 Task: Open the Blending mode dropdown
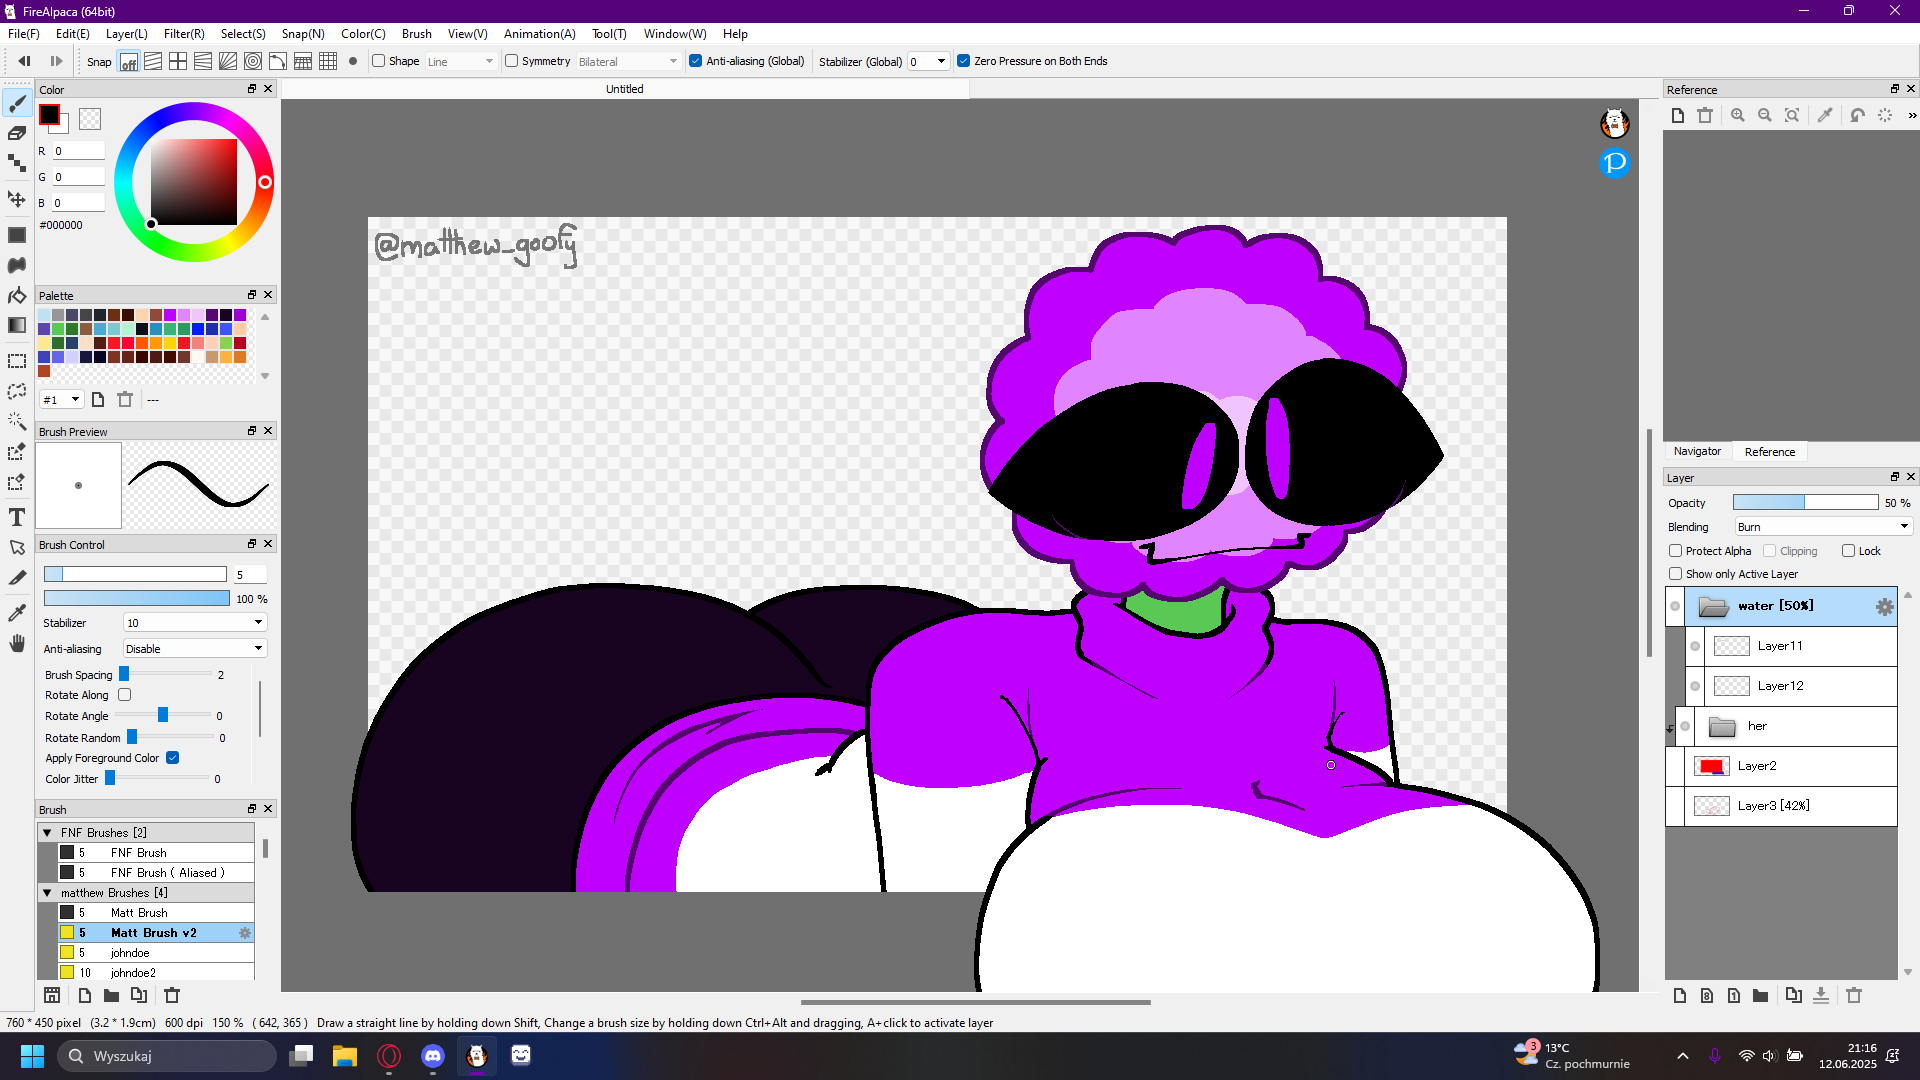coord(1823,527)
